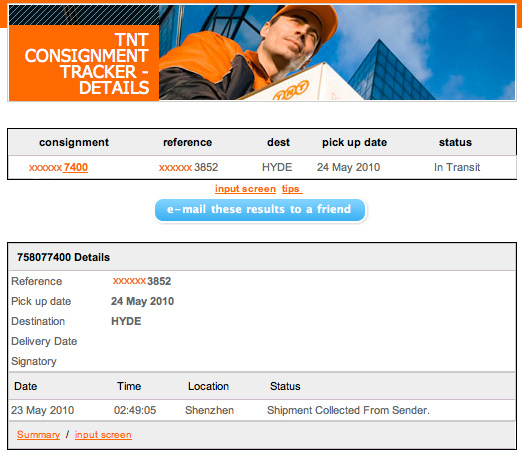522x456 pixels.
Task: Click bold '24 May 2010' in details
Action: 142,301
